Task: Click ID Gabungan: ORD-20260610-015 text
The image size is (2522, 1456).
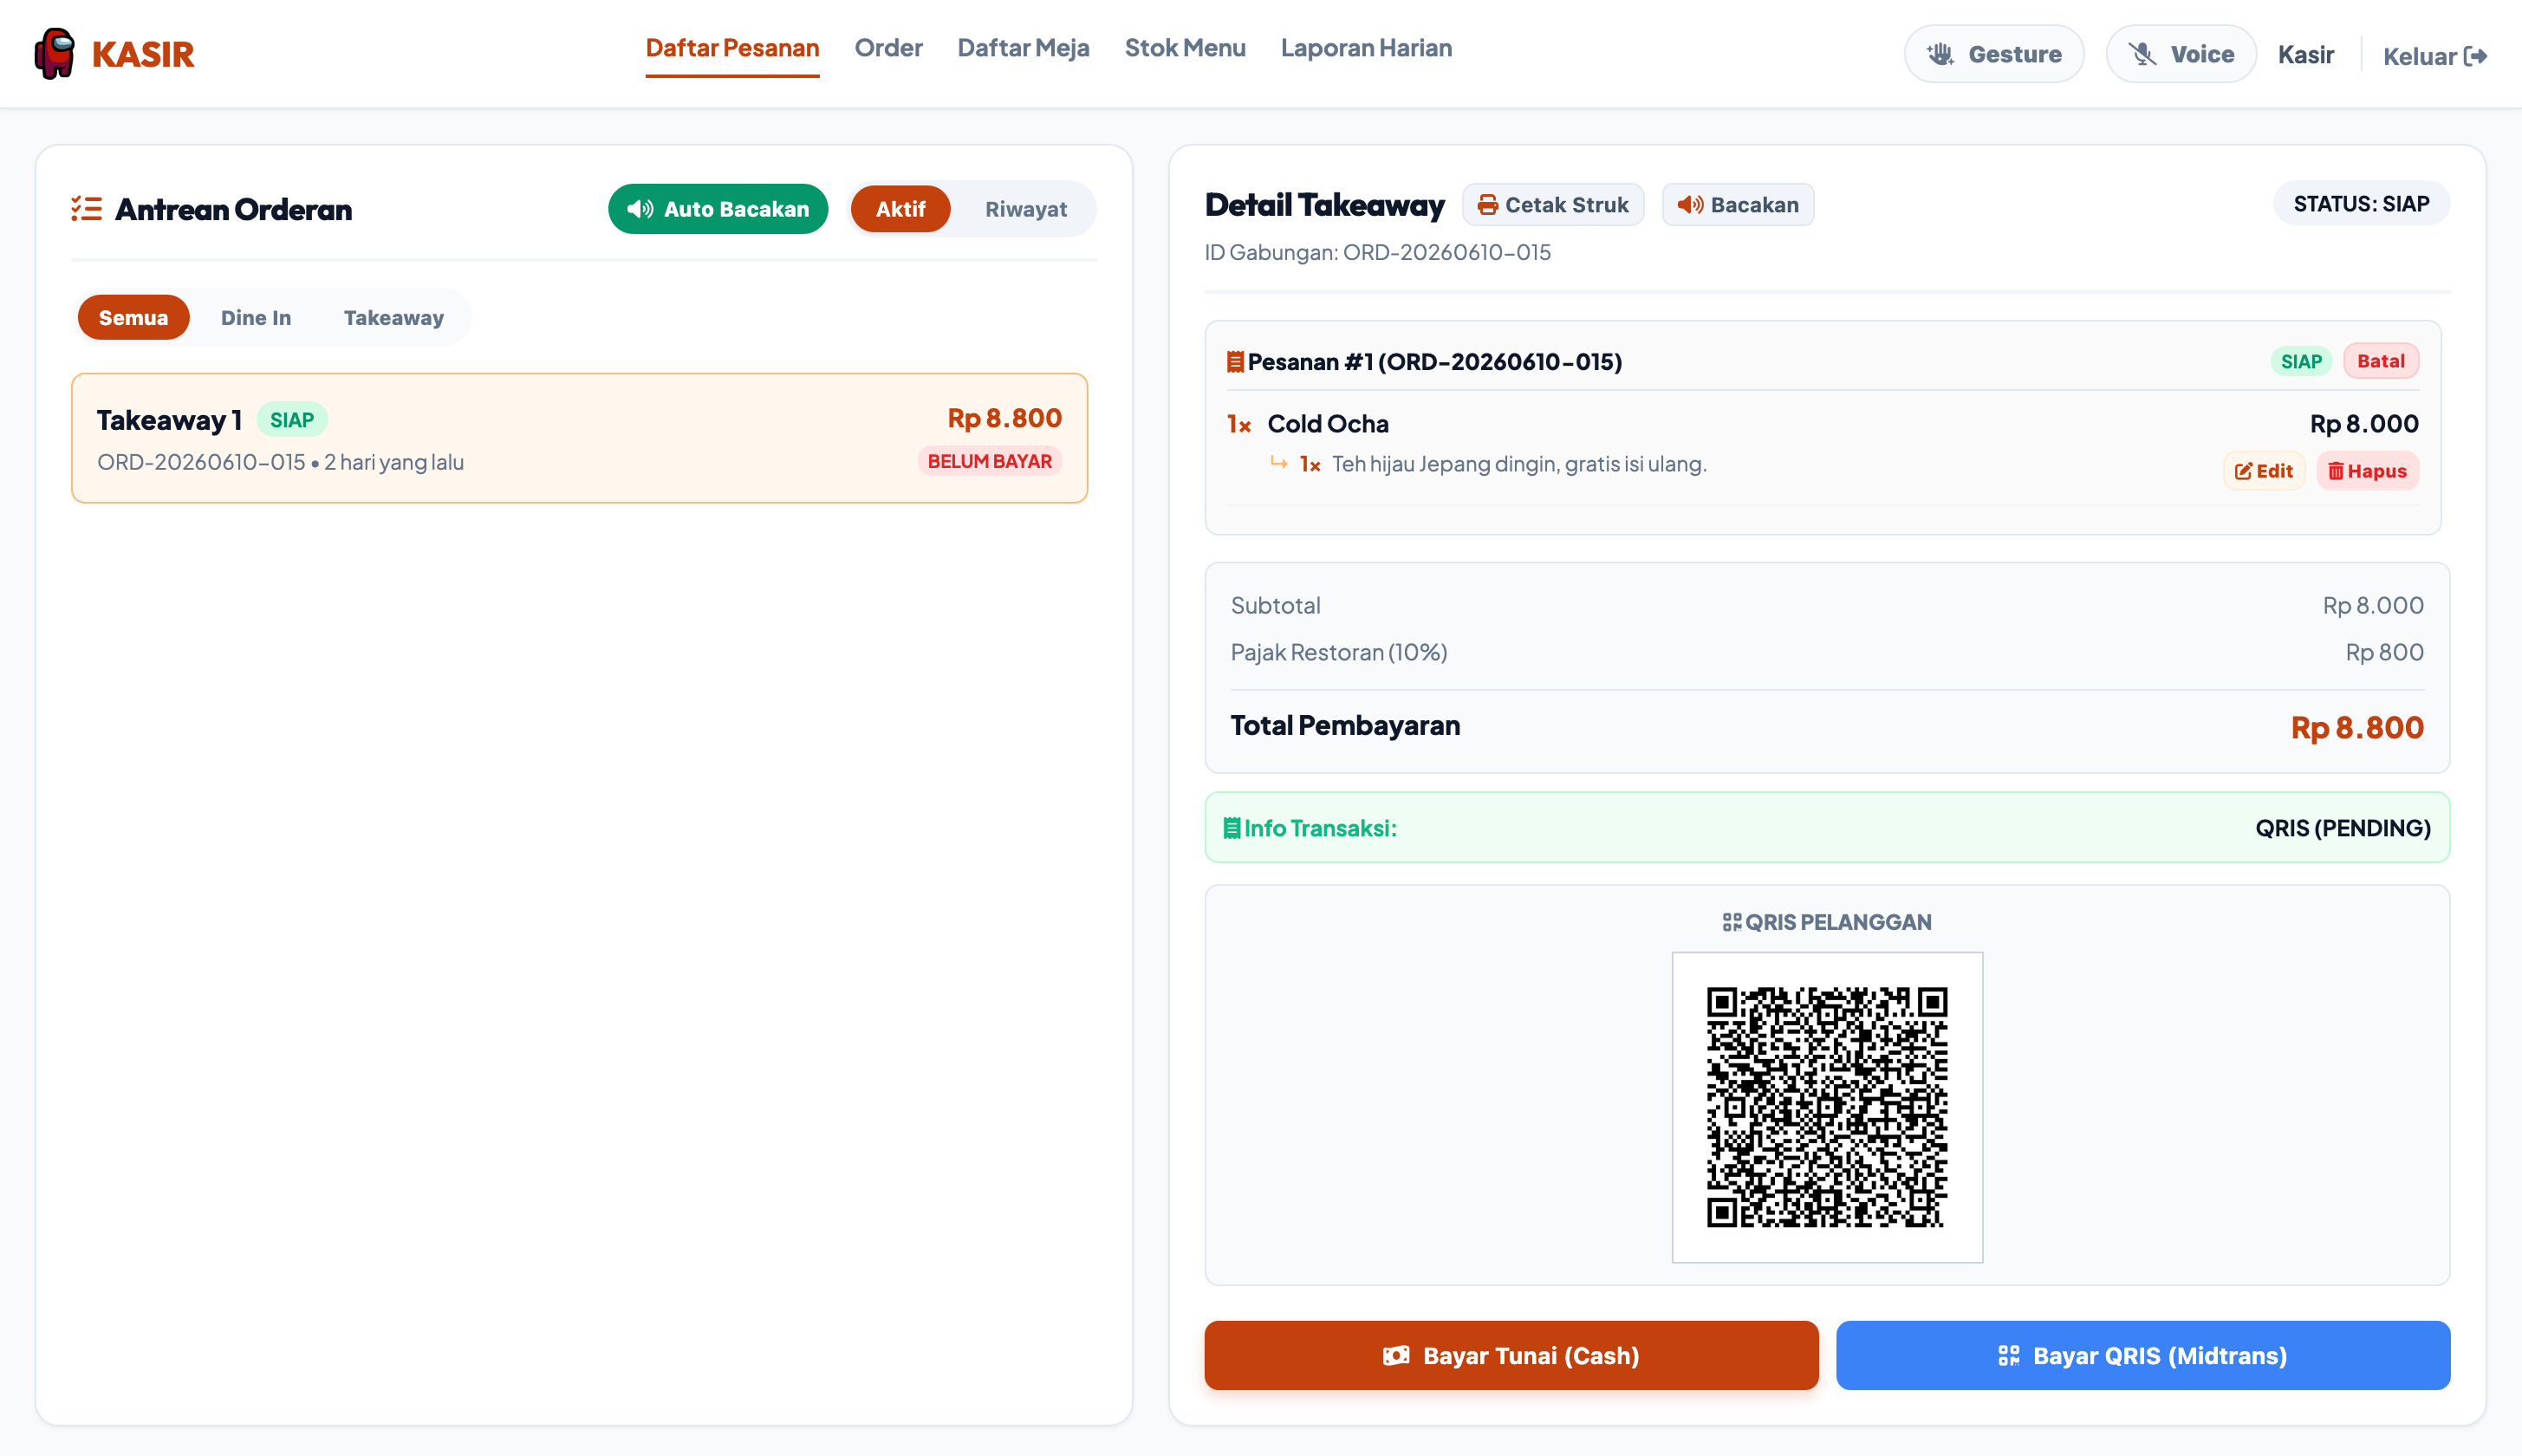Action: pos(1377,252)
